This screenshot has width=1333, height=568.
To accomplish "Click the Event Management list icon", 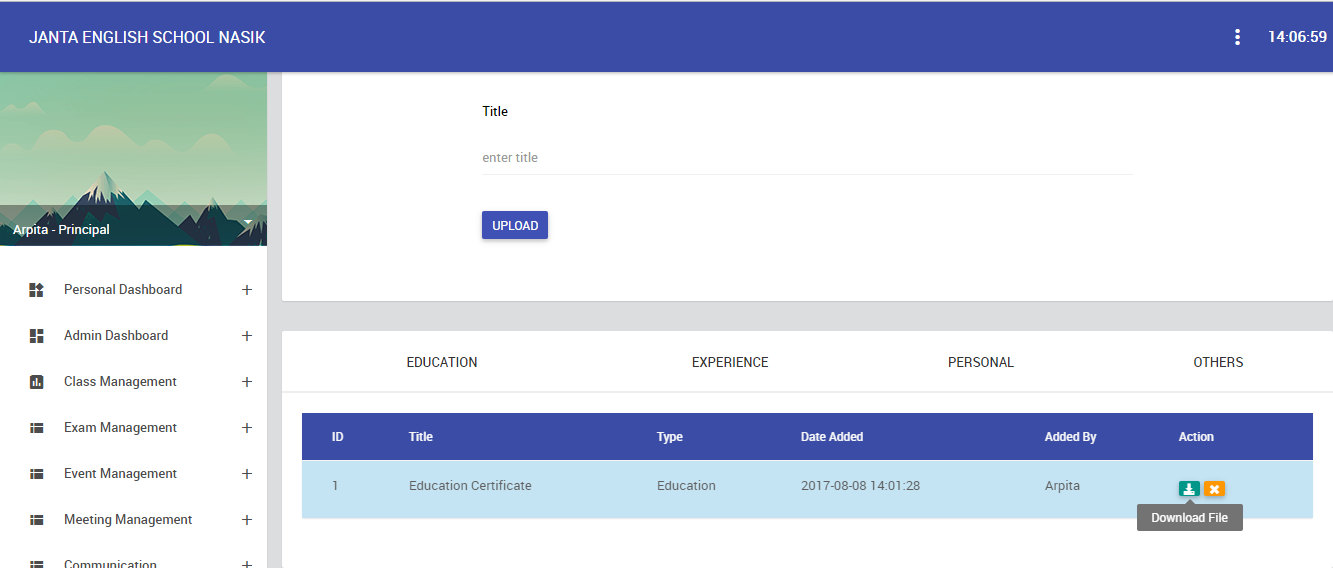I will click(x=37, y=474).
